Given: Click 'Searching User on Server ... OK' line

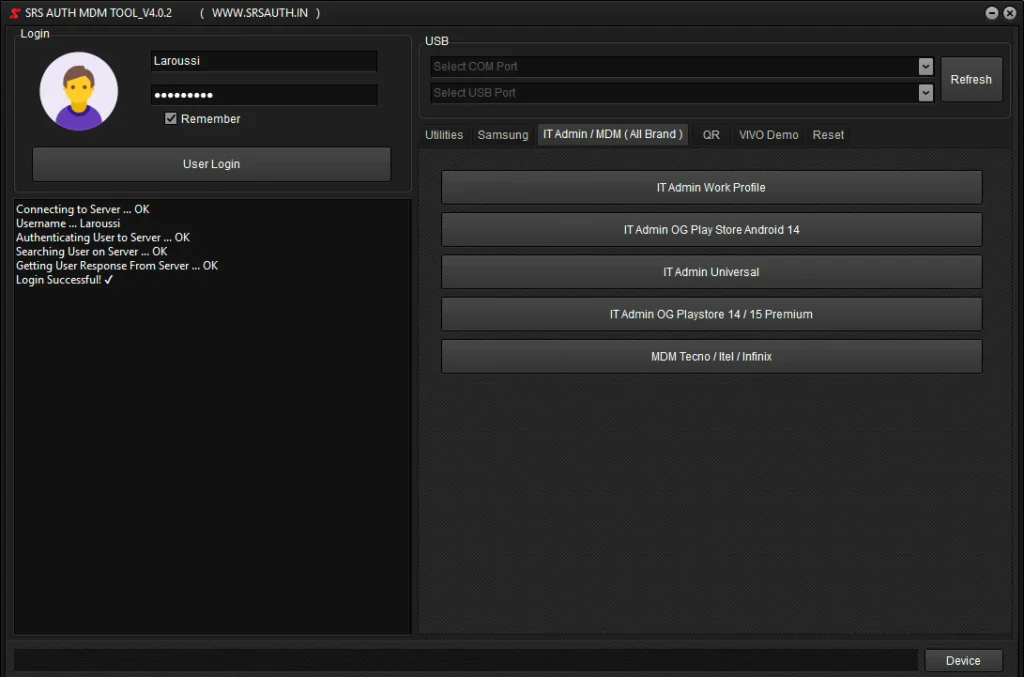Looking at the screenshot, I should coord(91,252).
